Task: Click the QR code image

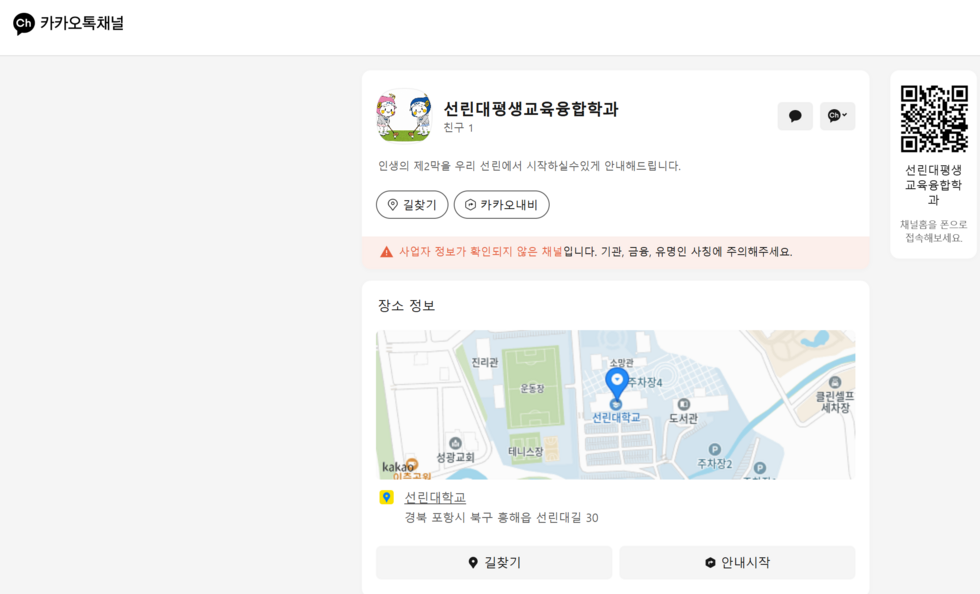Action: click(x=934, y=119)
